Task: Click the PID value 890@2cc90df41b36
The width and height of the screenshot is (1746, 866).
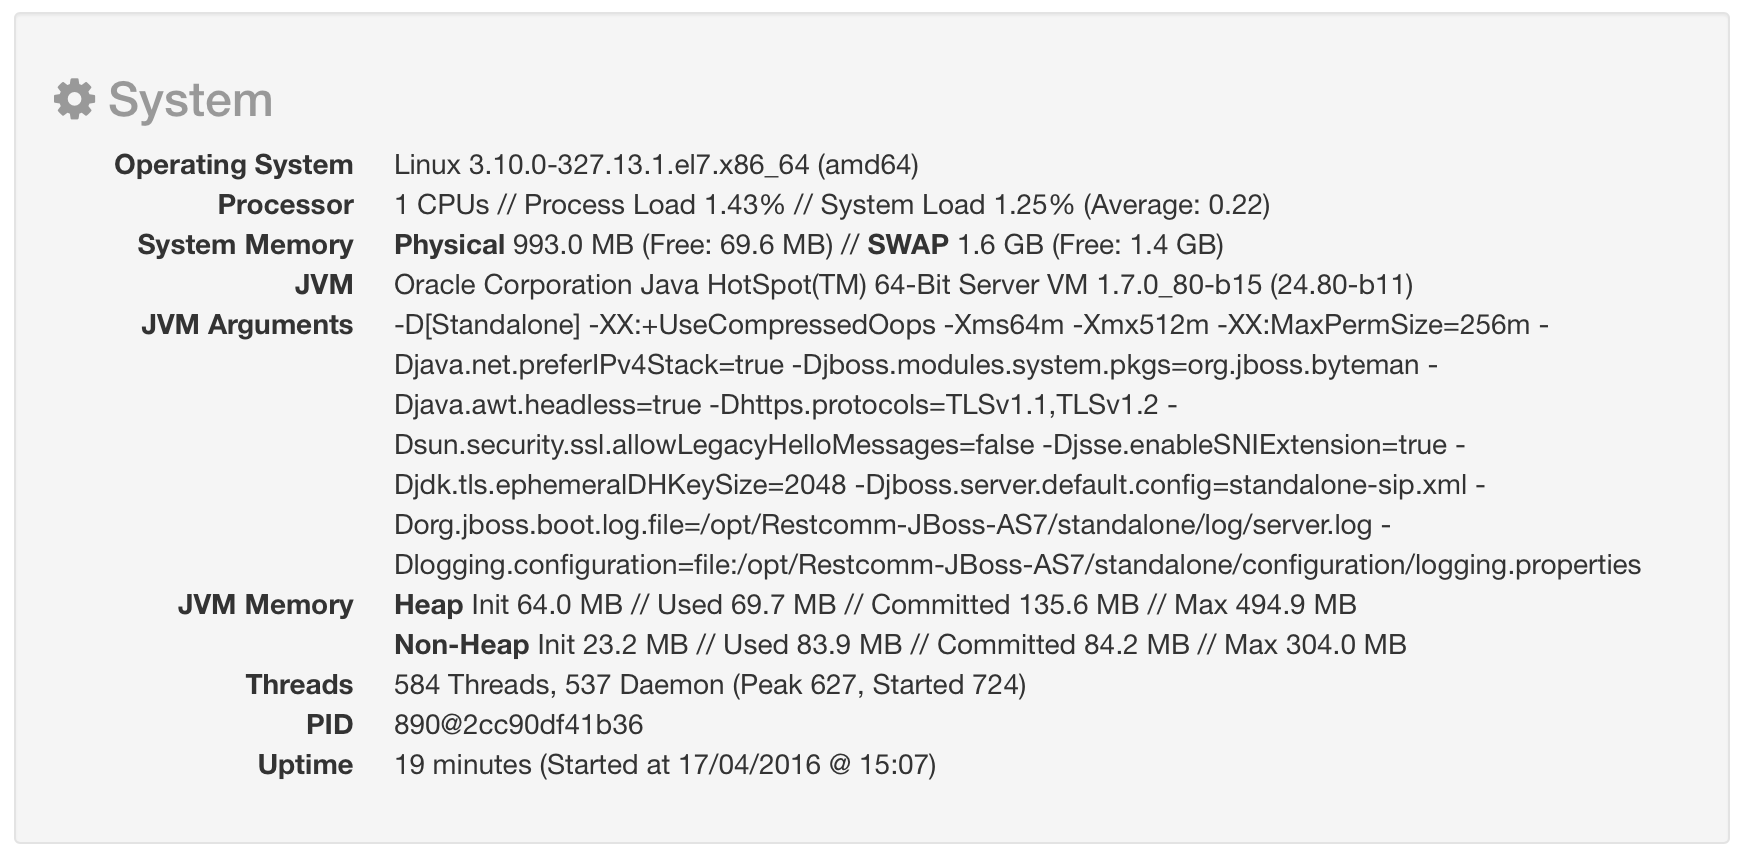Action: 518,725
